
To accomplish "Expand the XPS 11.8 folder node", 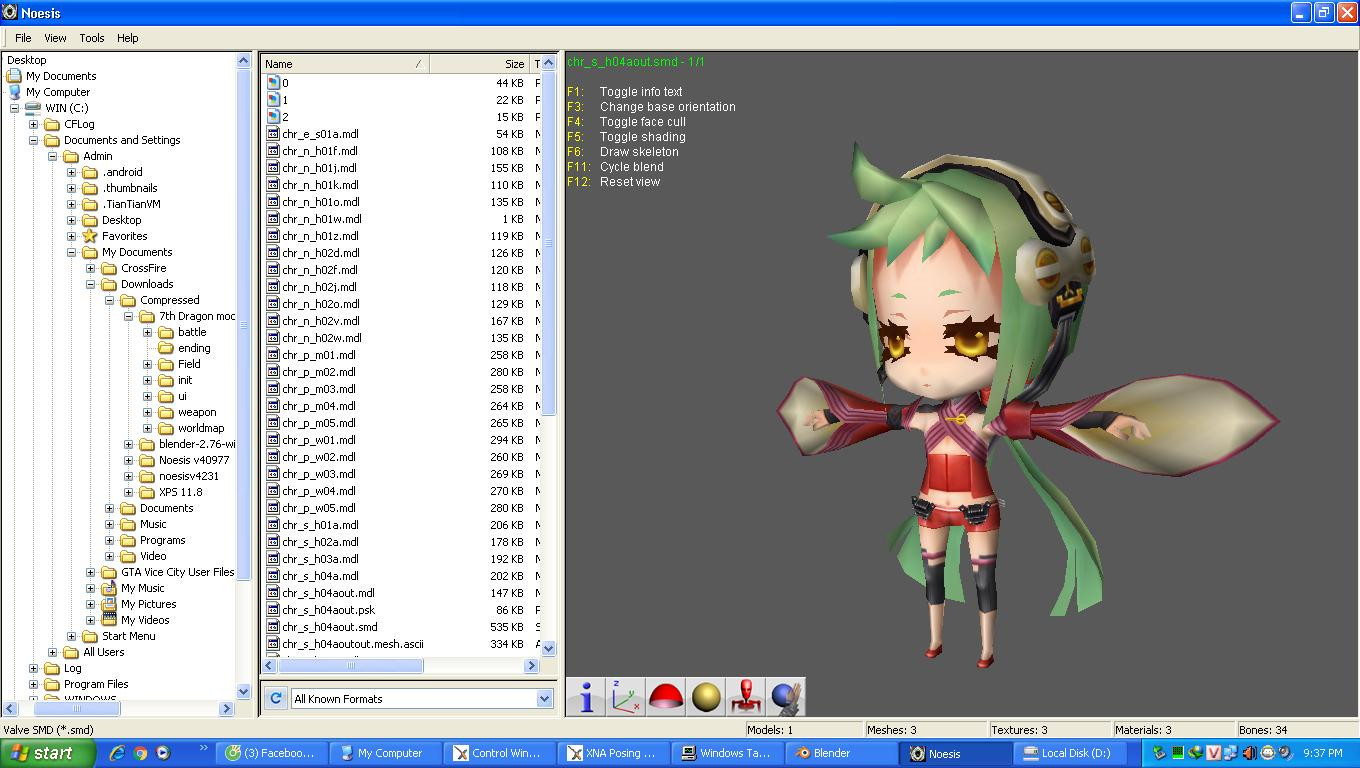I will click(x=129, y=492).
